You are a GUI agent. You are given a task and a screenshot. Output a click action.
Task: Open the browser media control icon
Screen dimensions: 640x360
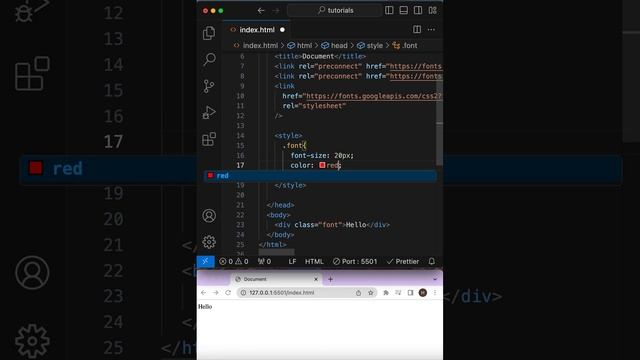pos(398,293)
